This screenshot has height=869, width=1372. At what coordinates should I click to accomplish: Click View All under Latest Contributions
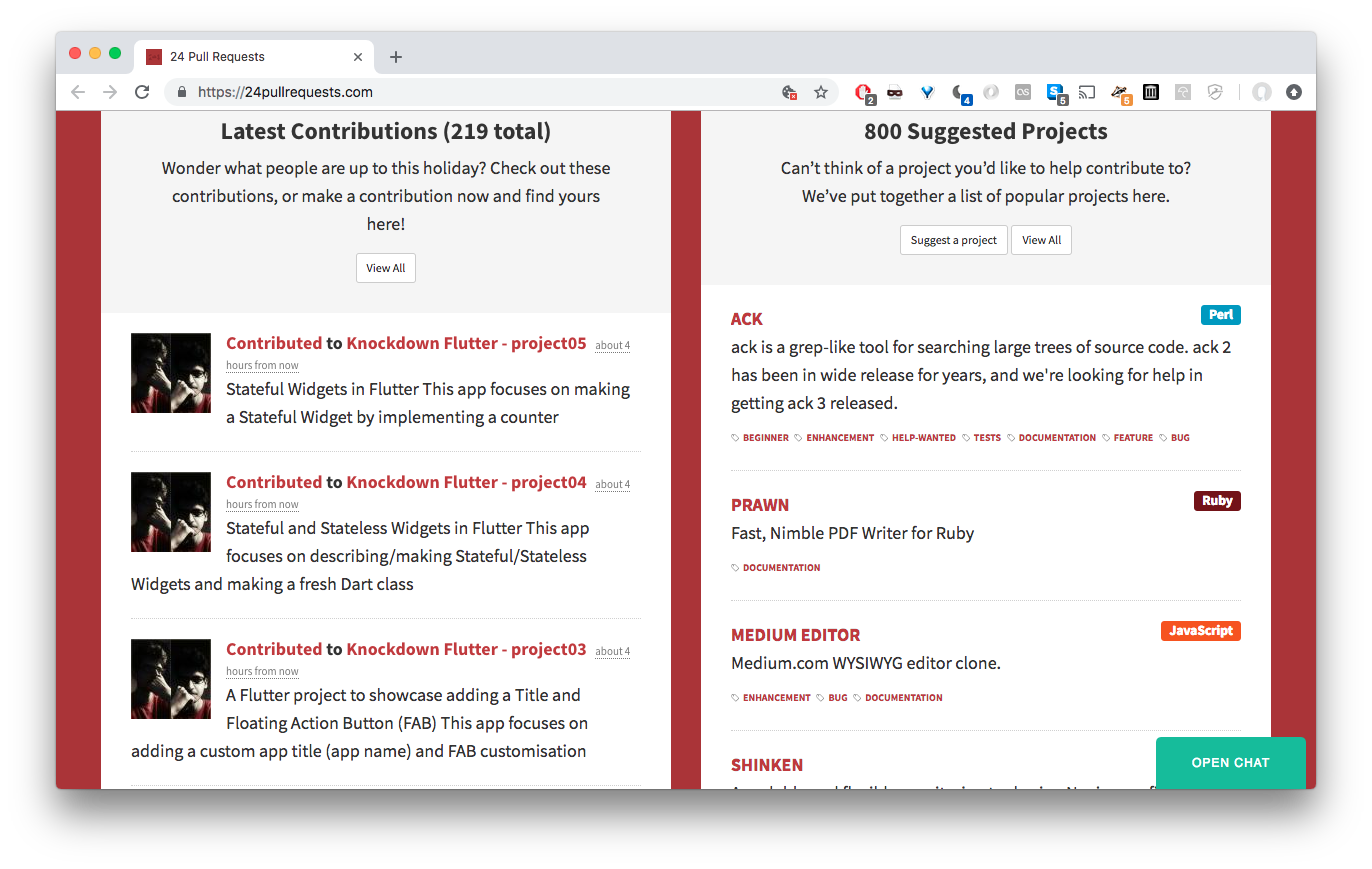point(386,268)
